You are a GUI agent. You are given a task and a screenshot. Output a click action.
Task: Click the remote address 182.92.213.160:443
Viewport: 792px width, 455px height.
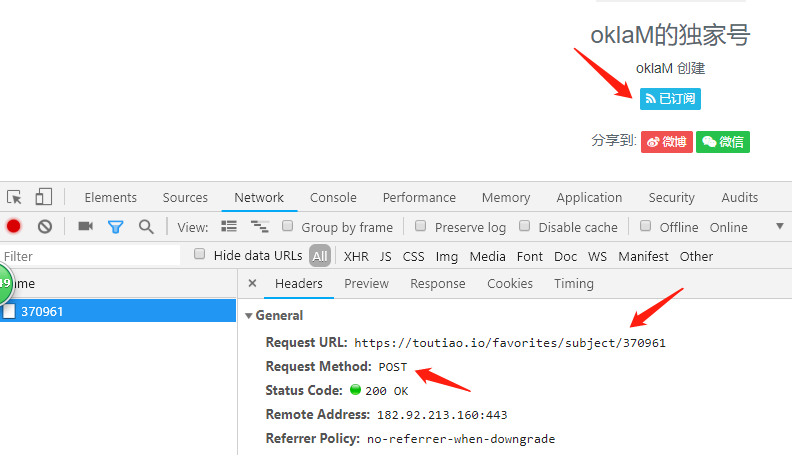pos(442,415)
